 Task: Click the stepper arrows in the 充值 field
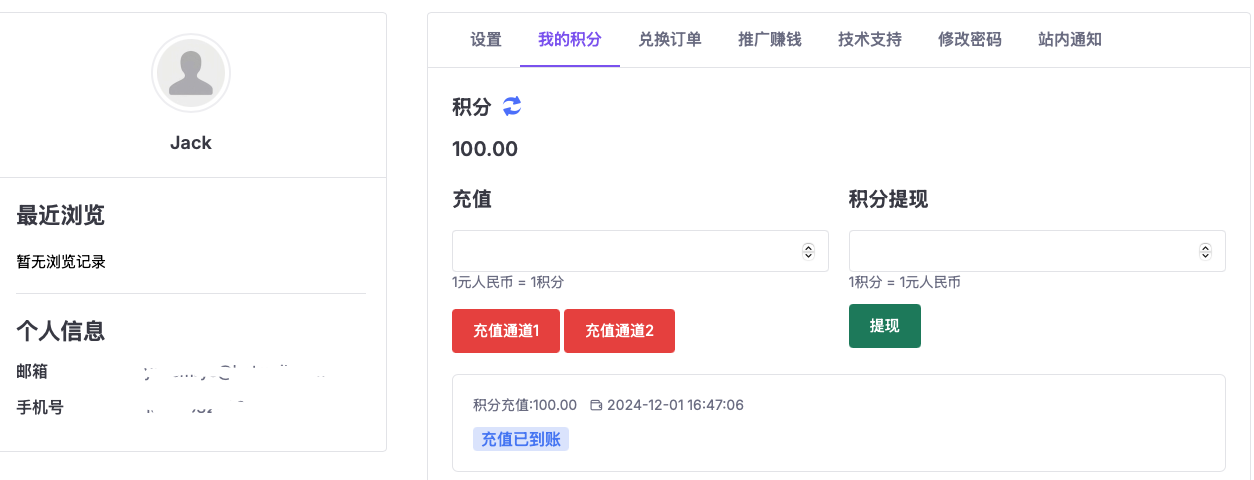[808, 251]
